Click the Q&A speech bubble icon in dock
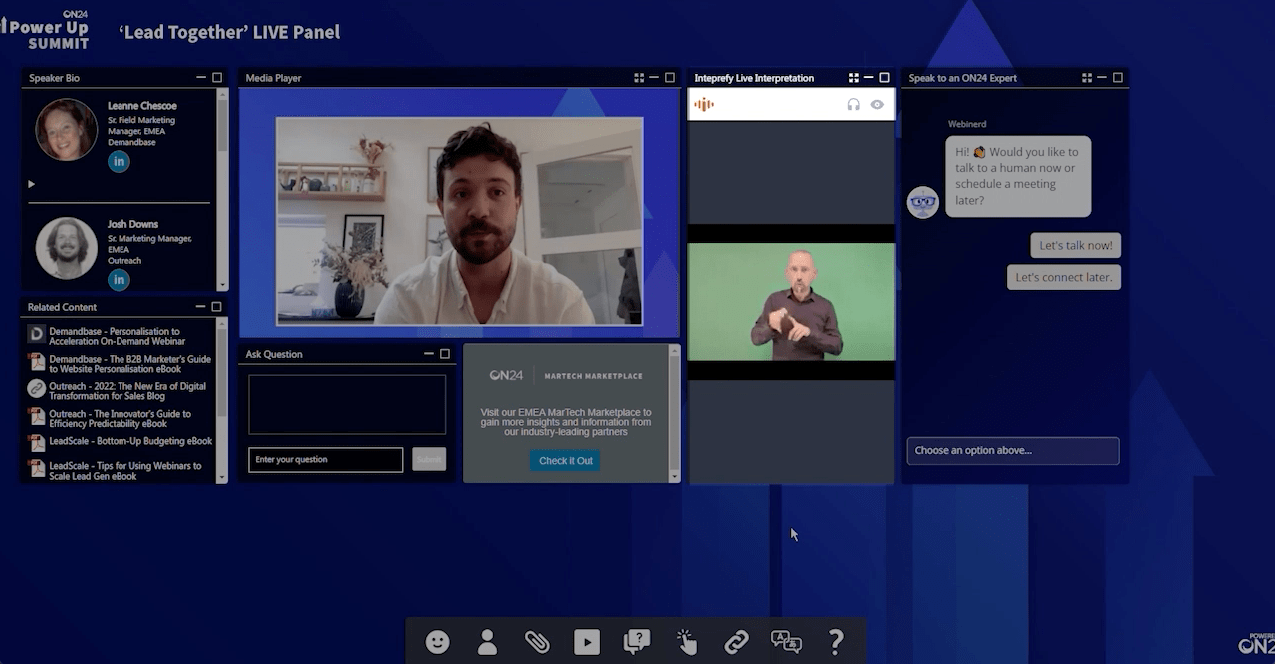Viewport: 1275px width, 664px height. pos(637,642)
